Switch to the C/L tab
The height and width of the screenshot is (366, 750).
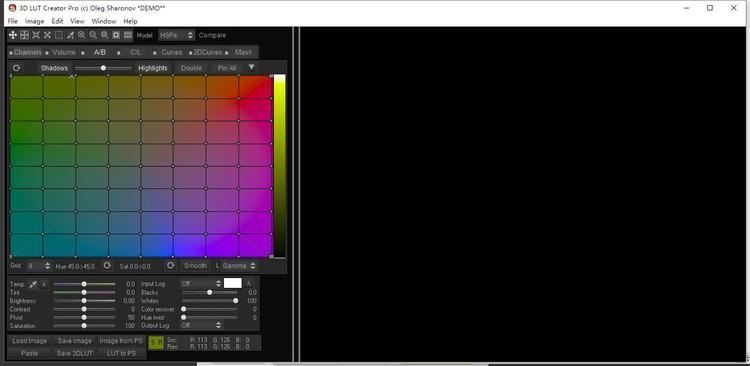(136, 52)
